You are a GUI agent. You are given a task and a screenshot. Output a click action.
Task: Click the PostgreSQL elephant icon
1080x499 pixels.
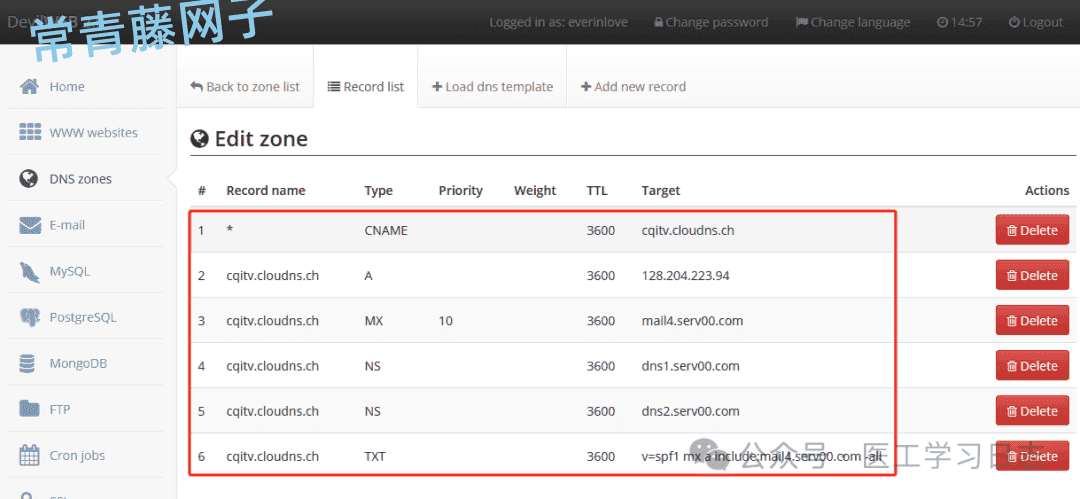coord(30,317)
